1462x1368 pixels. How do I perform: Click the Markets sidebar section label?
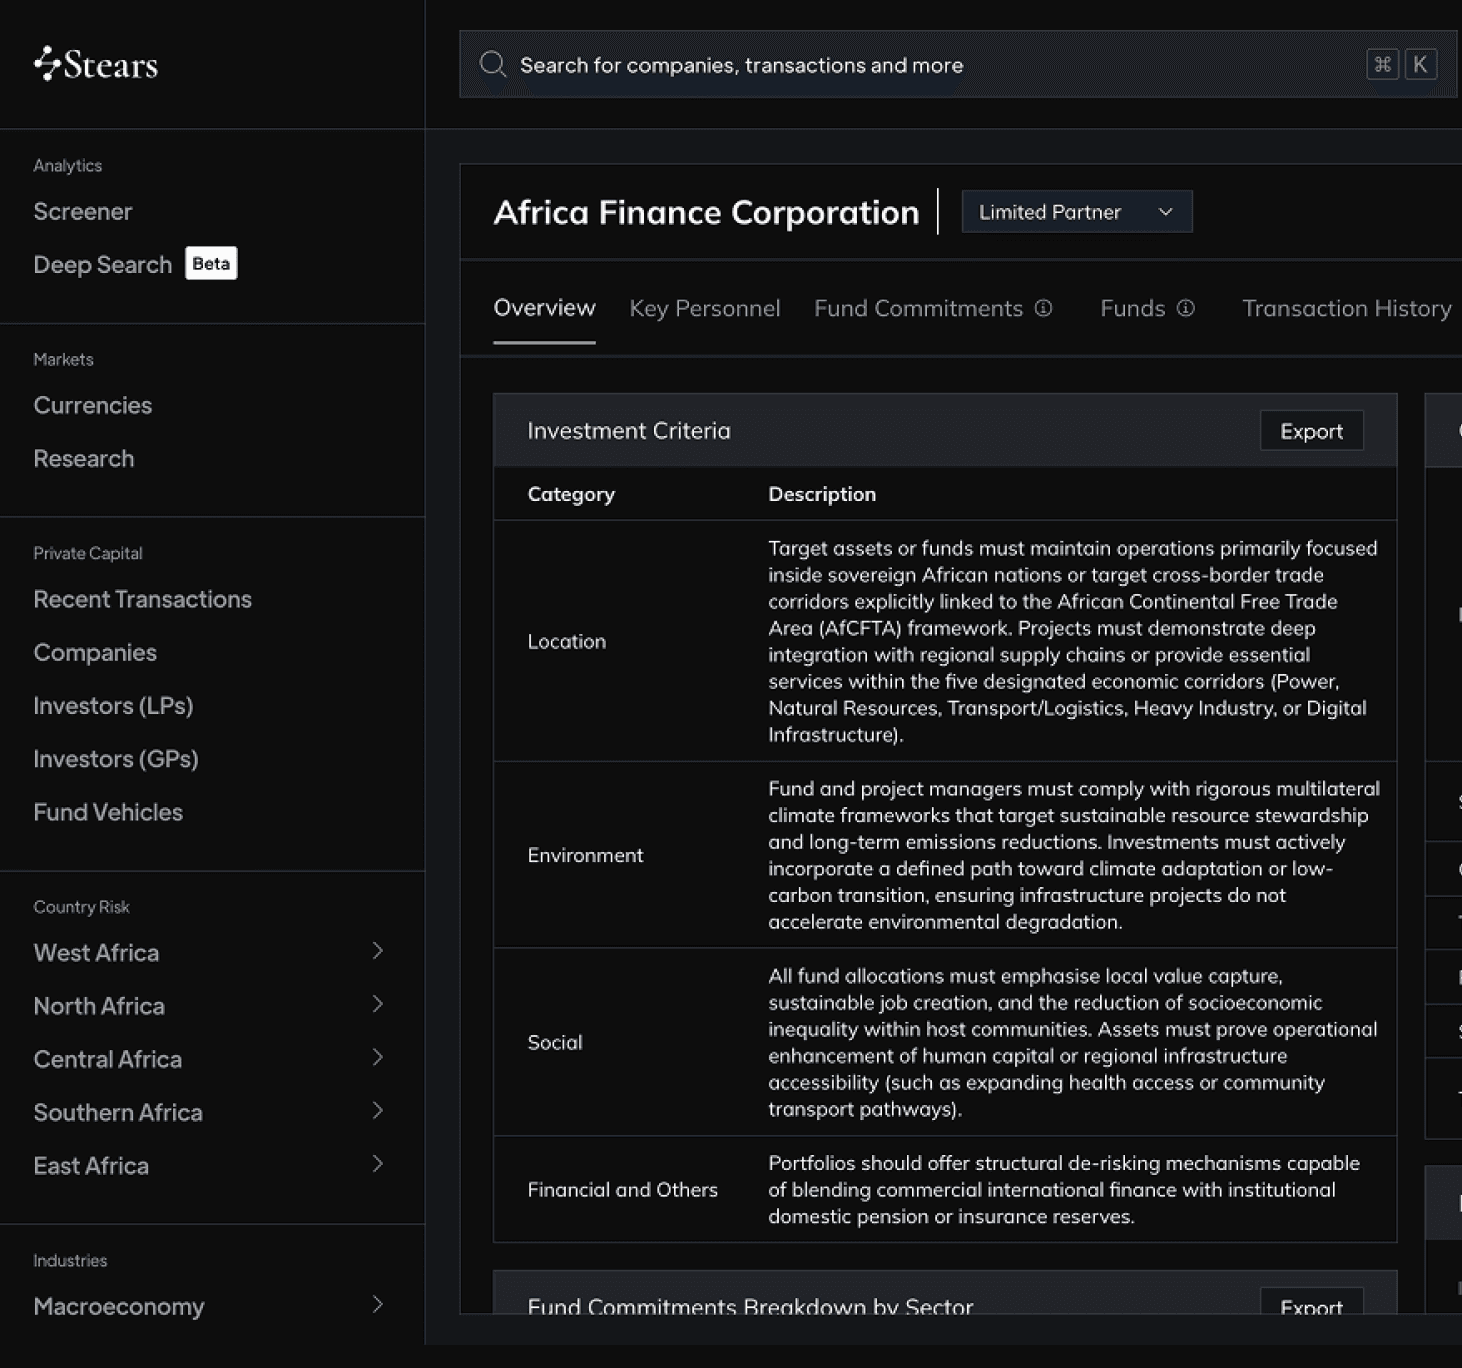point(63,360)
